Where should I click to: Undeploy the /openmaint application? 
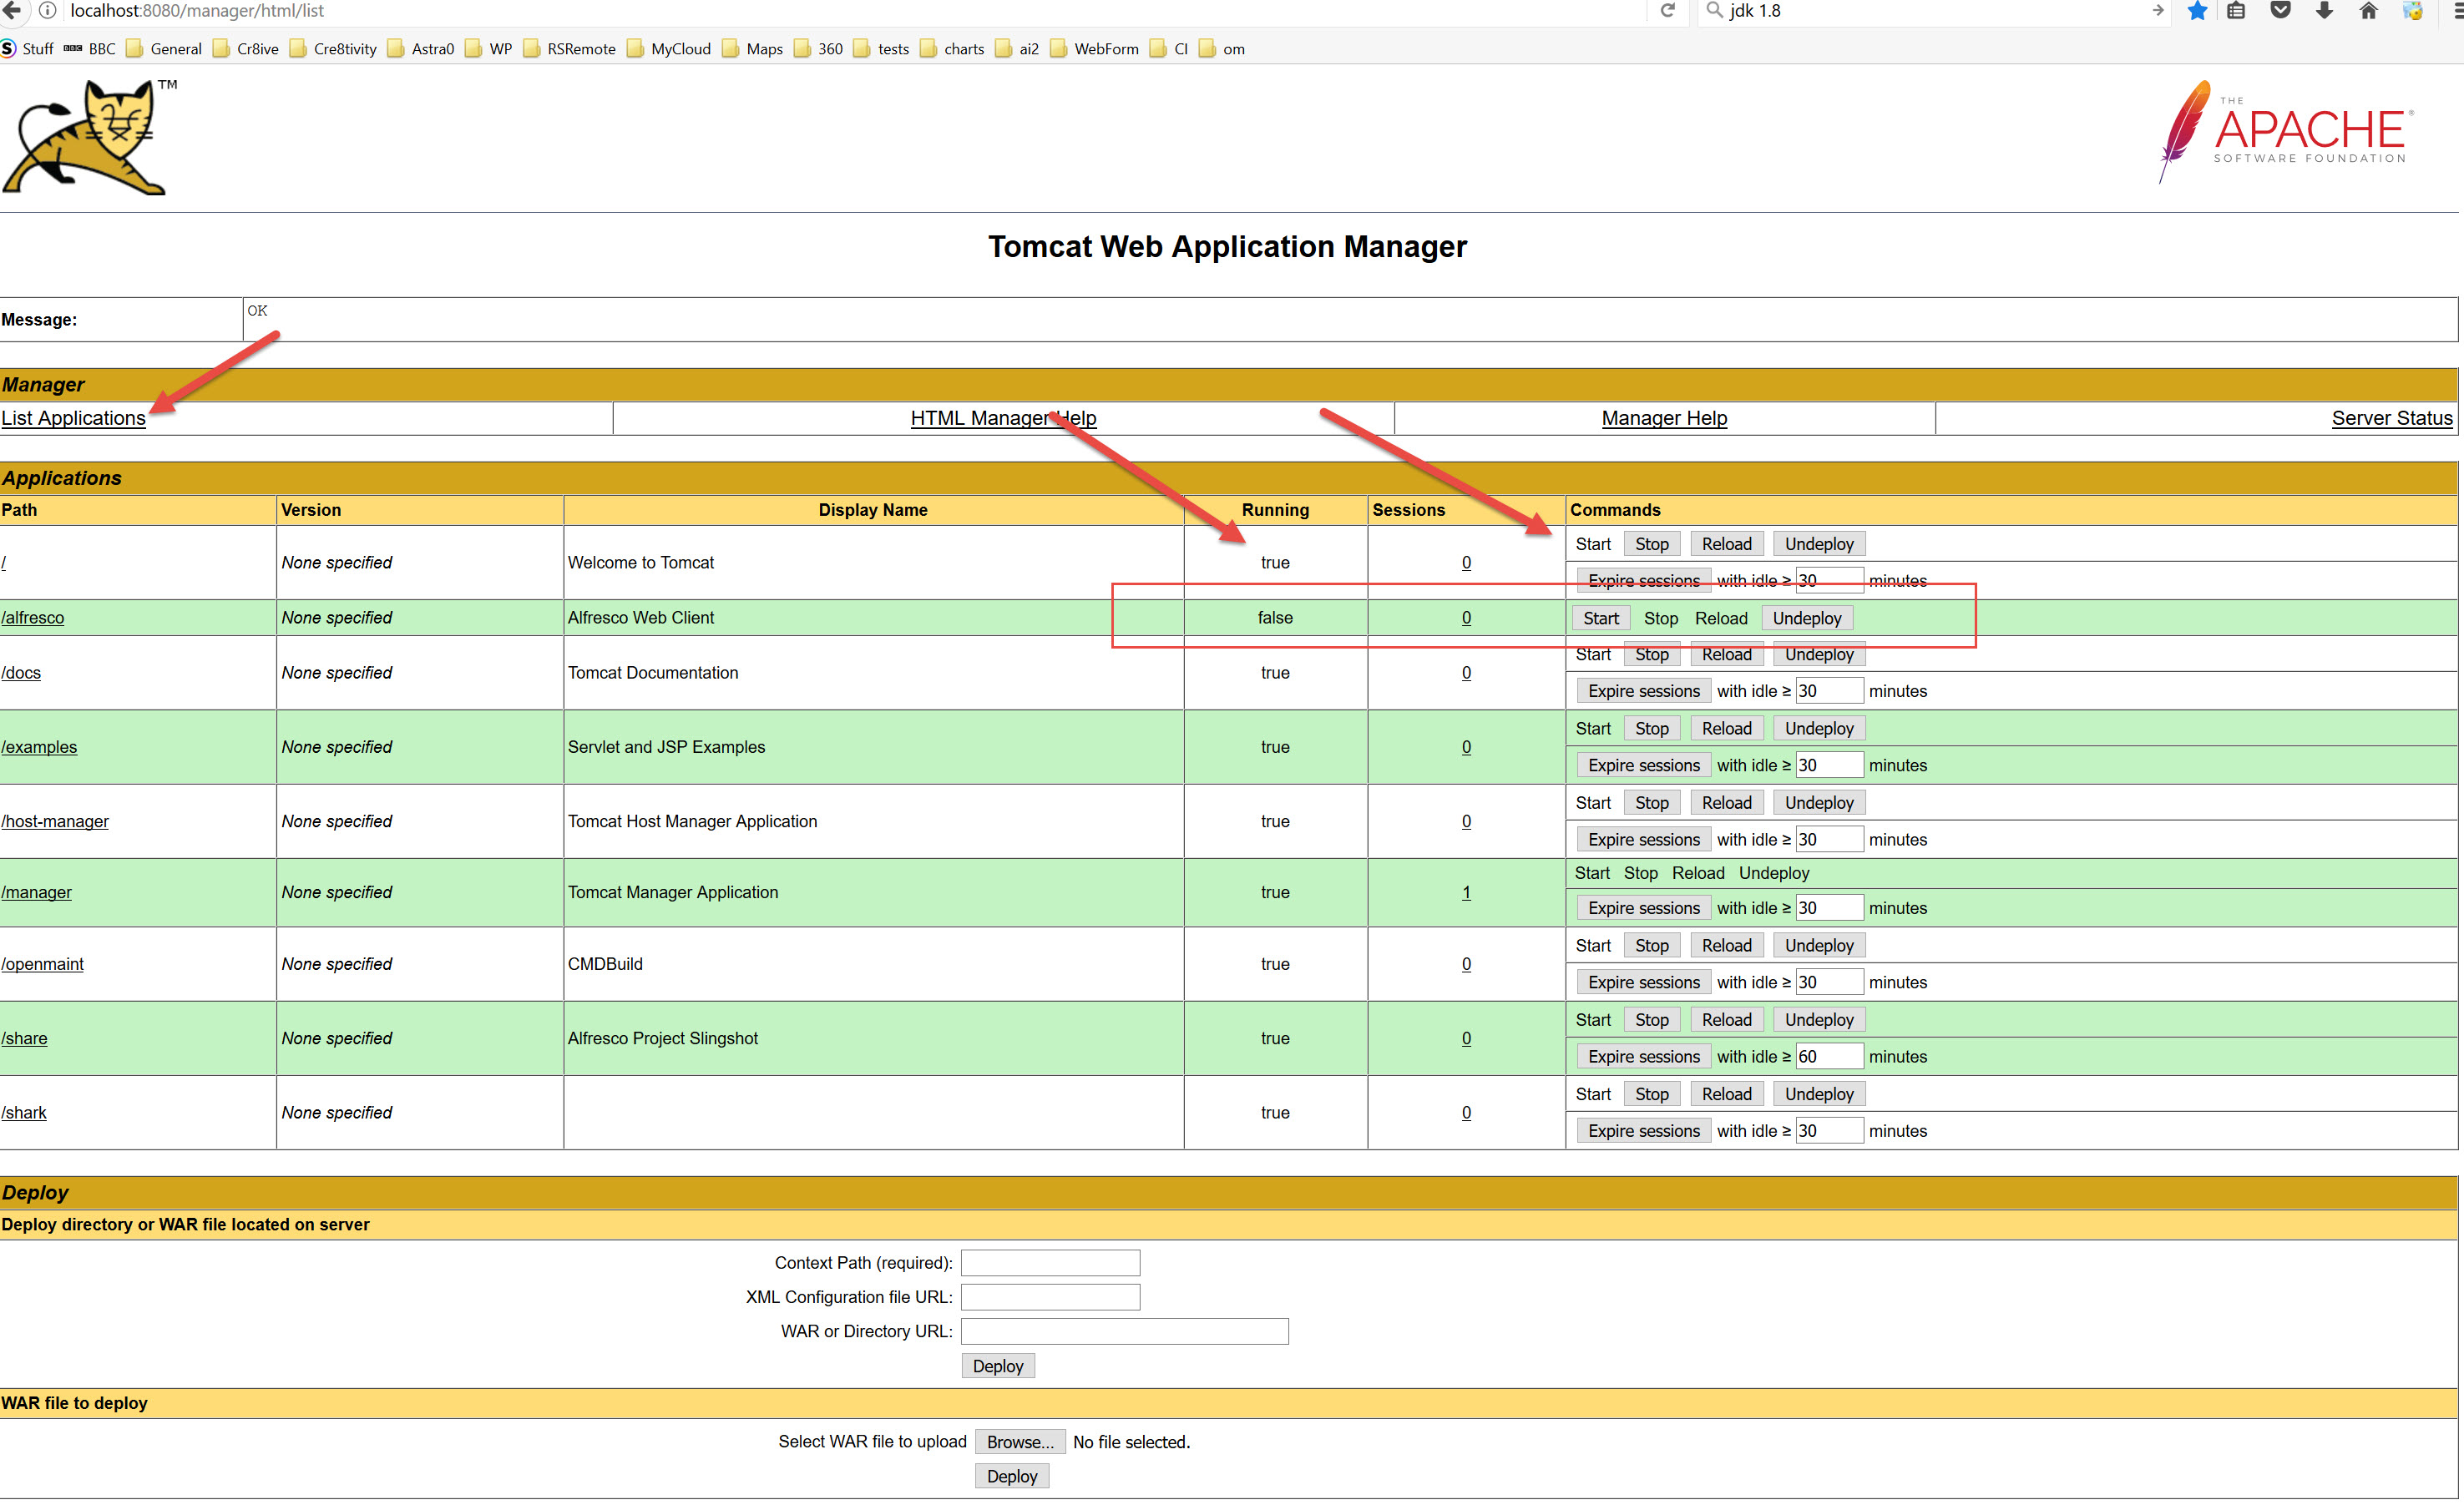click(x=1818, y=945)
